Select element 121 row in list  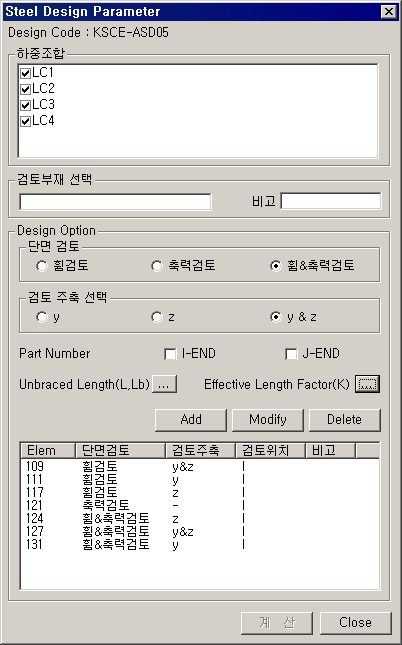(200, 505)
